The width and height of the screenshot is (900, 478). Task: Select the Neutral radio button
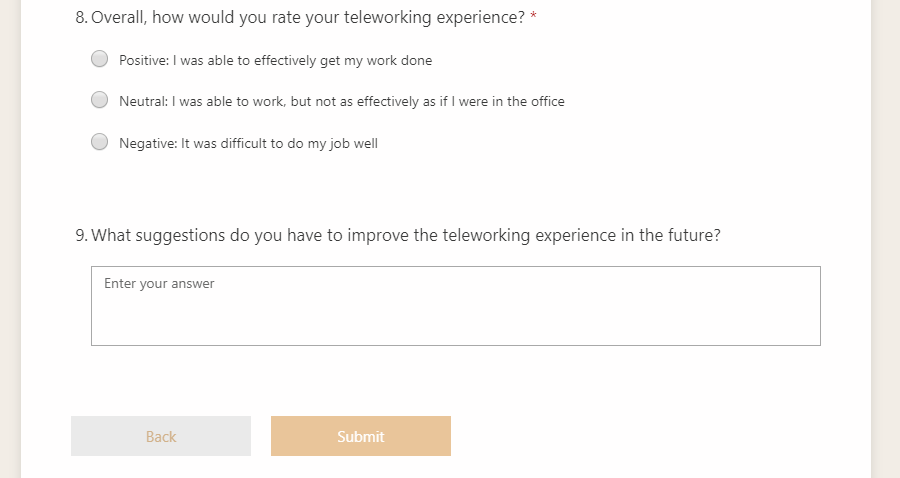[100, 100]
